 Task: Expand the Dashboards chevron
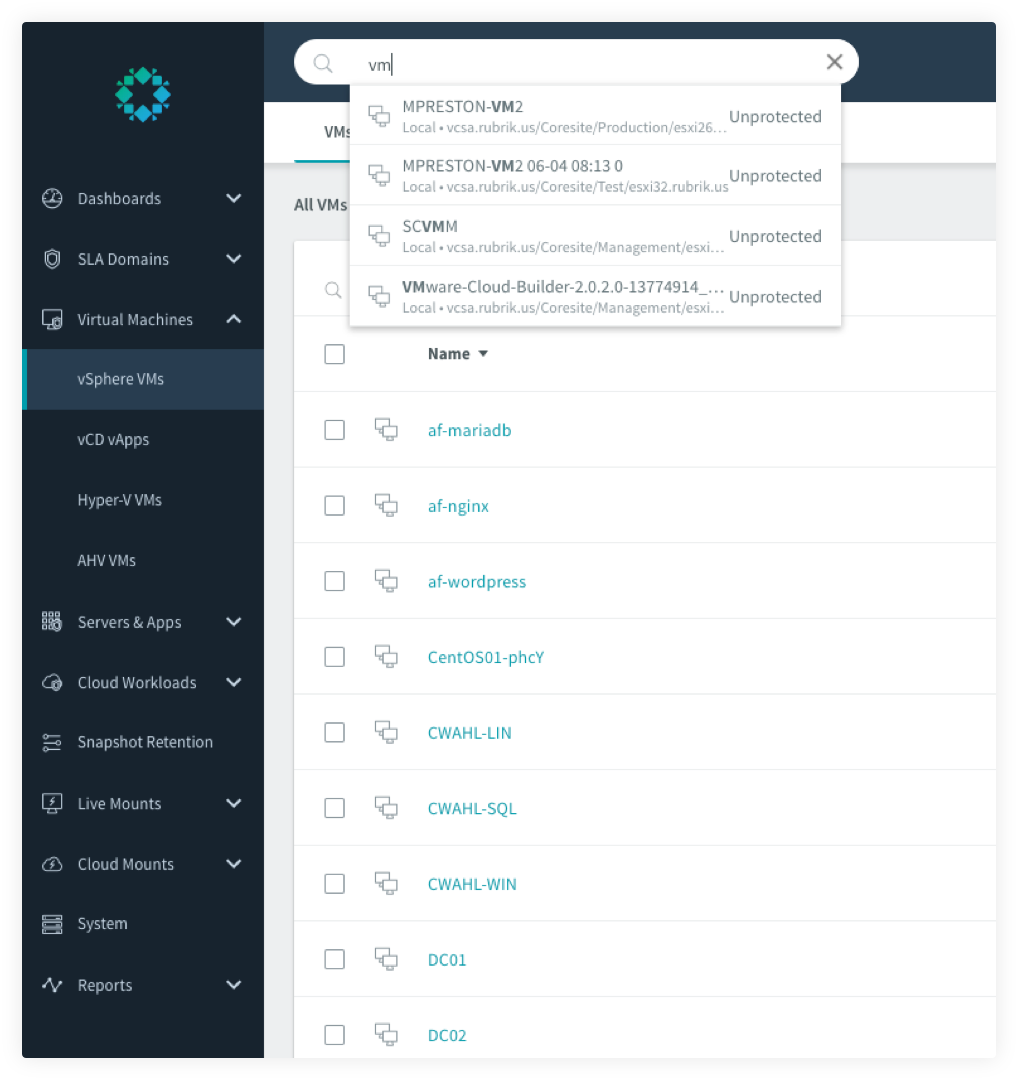tap(234, 198)
